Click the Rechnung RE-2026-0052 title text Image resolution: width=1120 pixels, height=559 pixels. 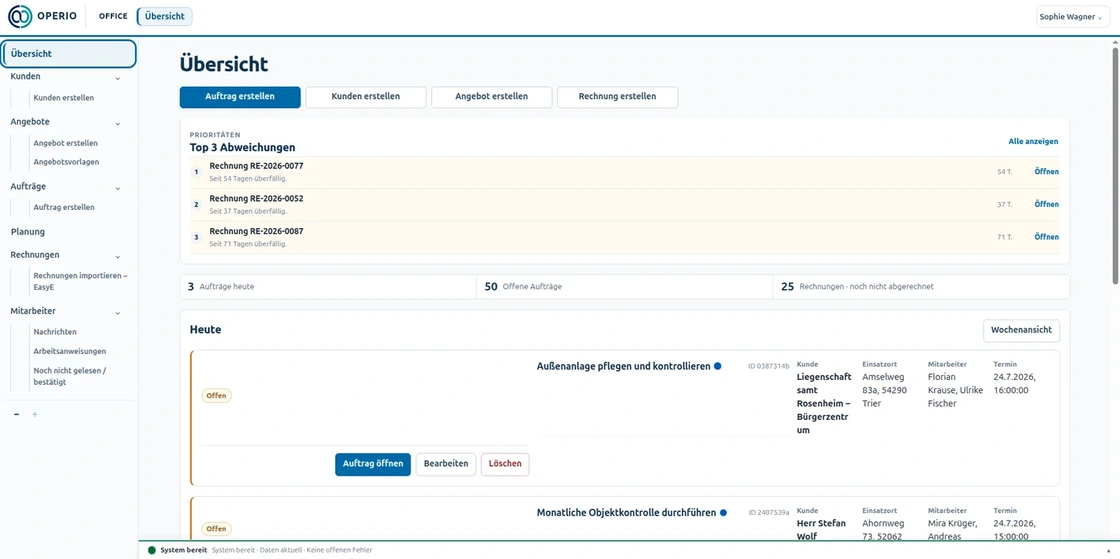256,198
